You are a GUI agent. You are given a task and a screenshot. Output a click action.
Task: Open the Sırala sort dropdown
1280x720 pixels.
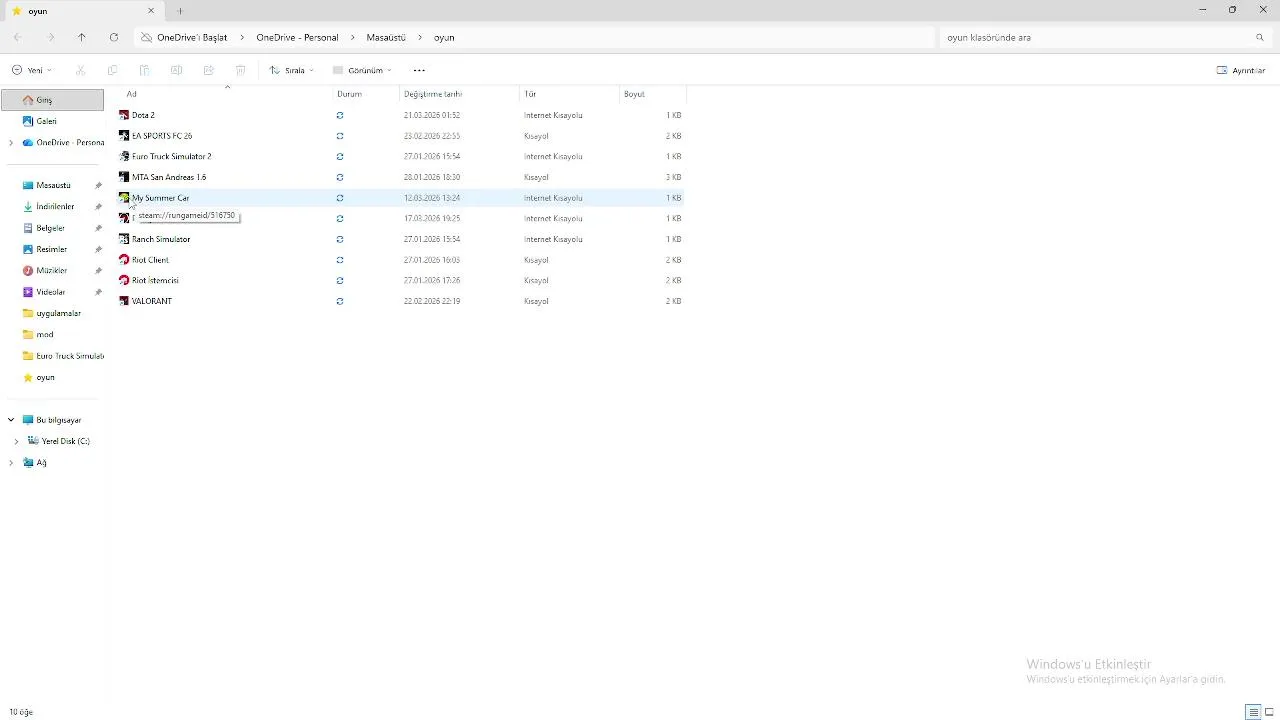click(292, 70)
